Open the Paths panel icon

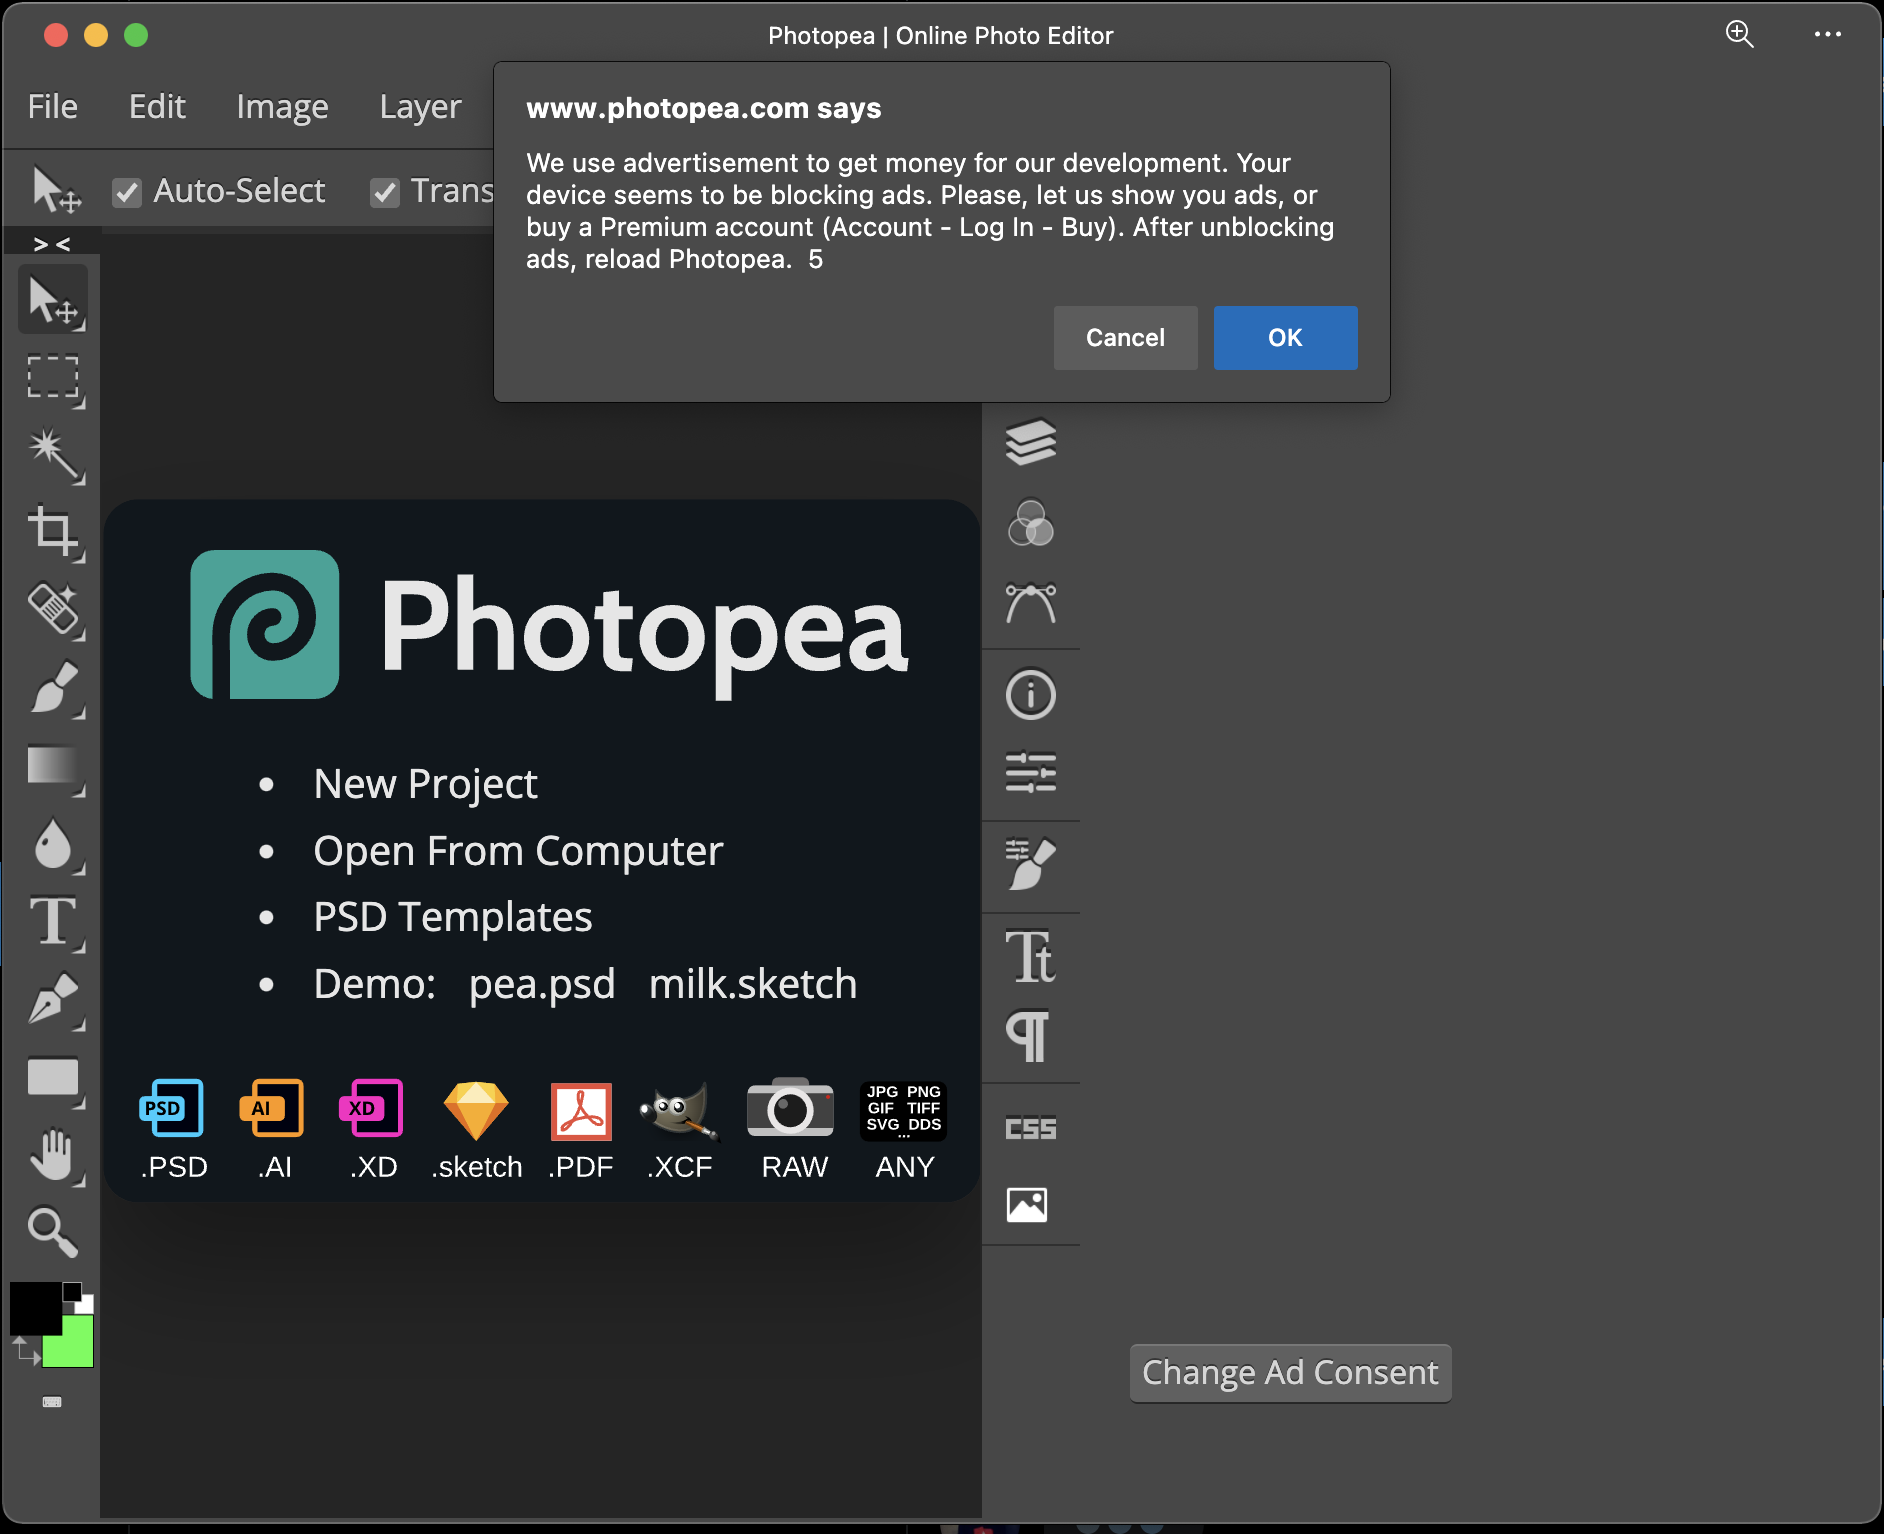click(x=1031, y=603)
